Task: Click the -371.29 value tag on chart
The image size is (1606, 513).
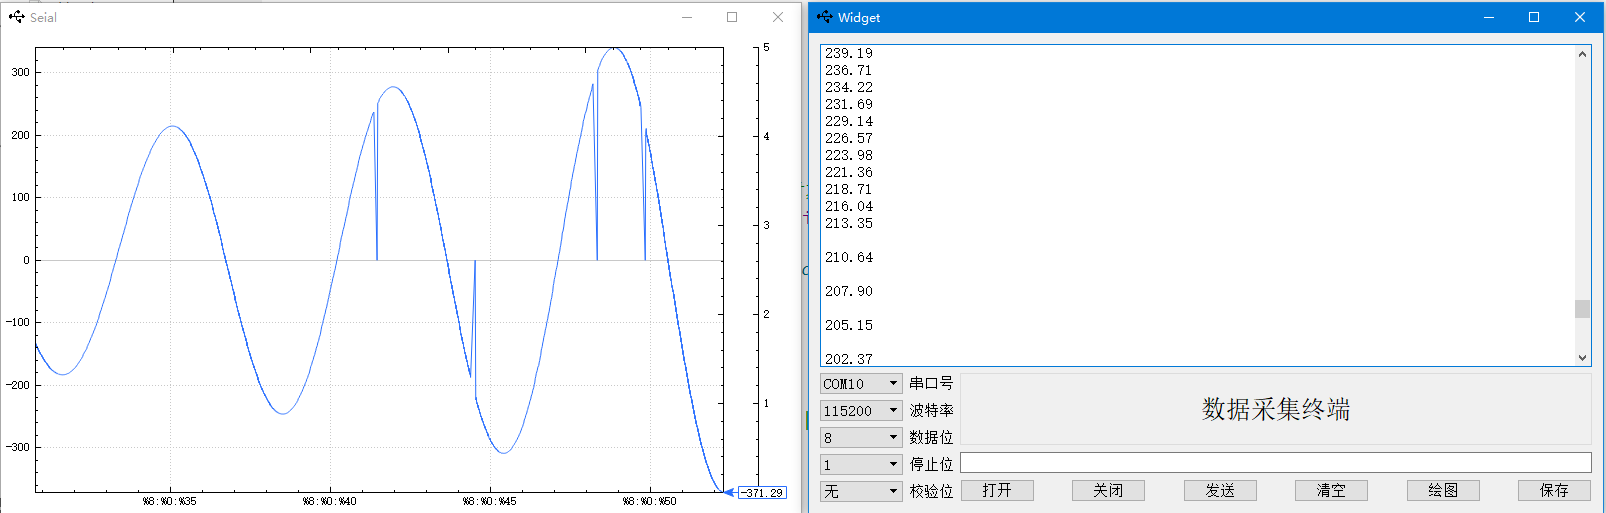Action: click(x=761, y=492)
